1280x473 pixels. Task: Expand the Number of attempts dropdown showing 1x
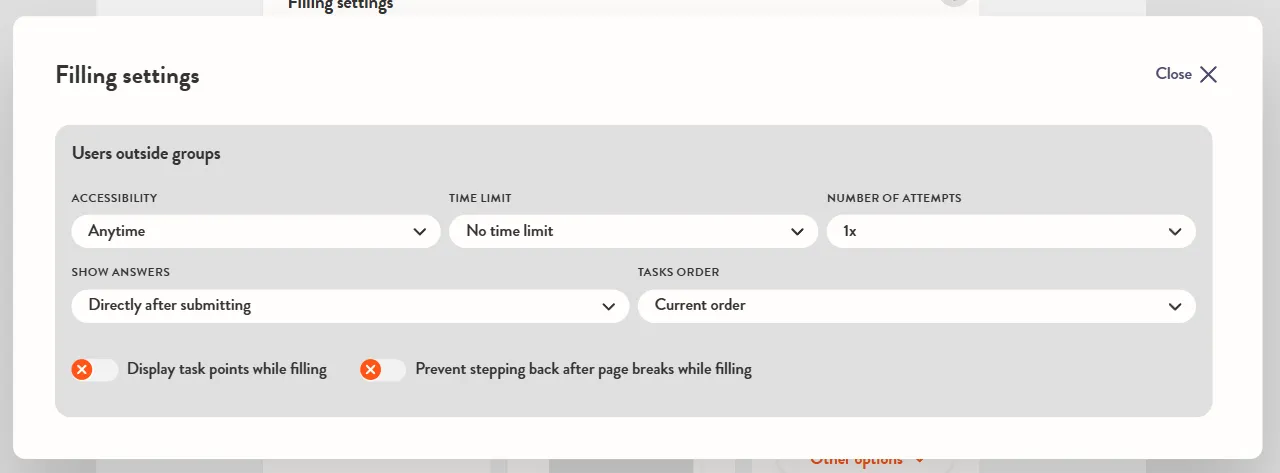[1011, 231]
